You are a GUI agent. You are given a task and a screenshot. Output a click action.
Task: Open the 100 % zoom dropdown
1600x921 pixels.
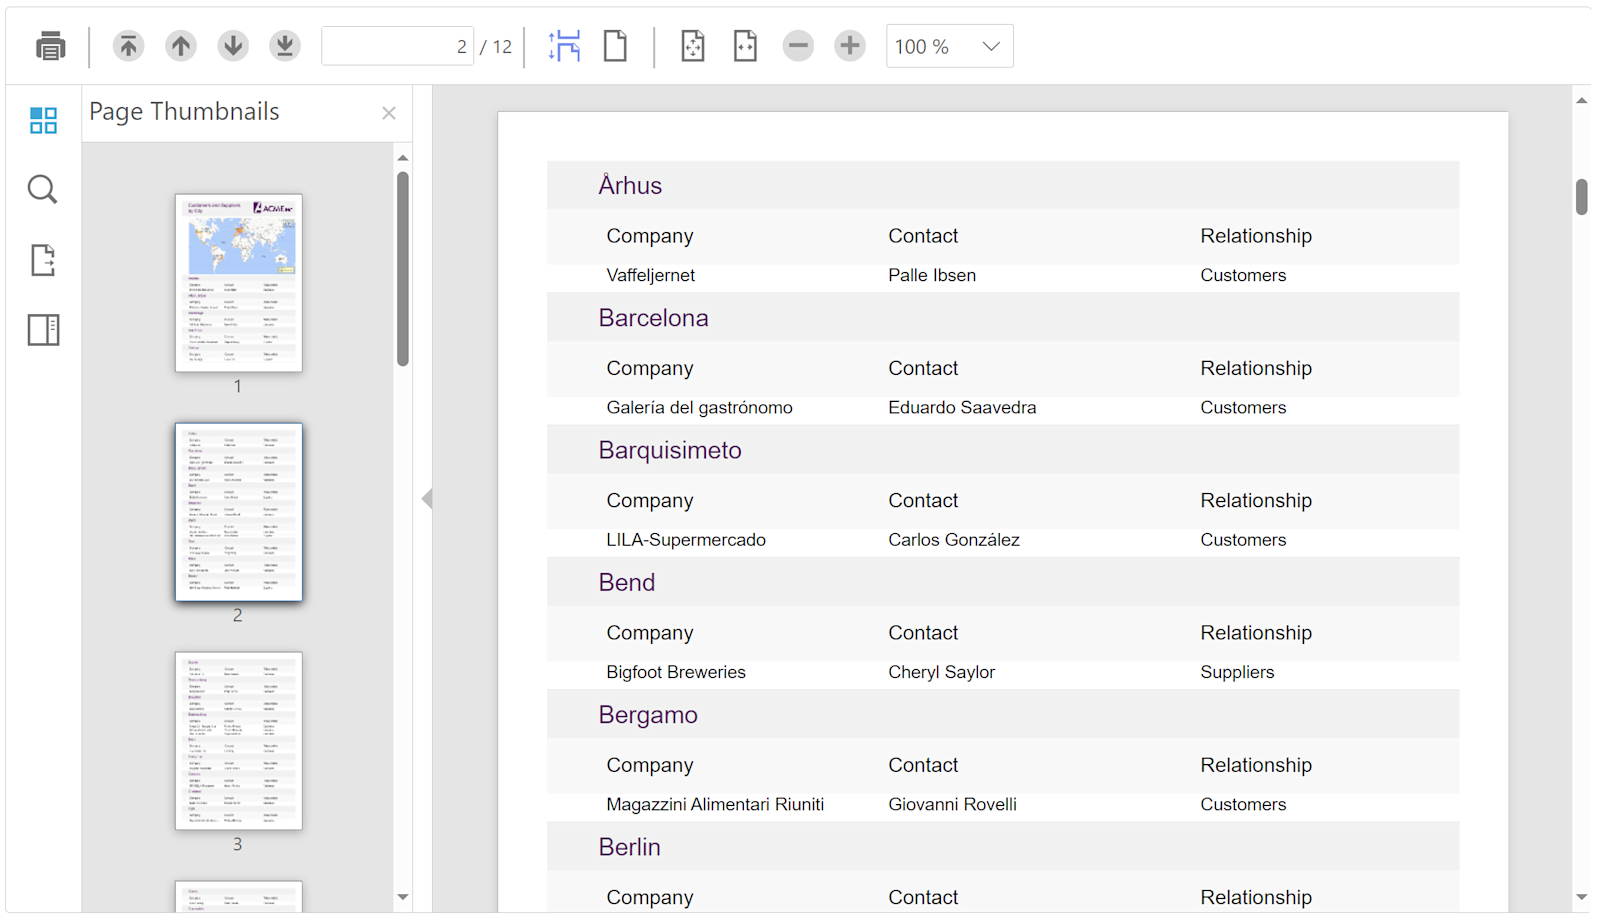pyautogui.click(x=949, y=46)
